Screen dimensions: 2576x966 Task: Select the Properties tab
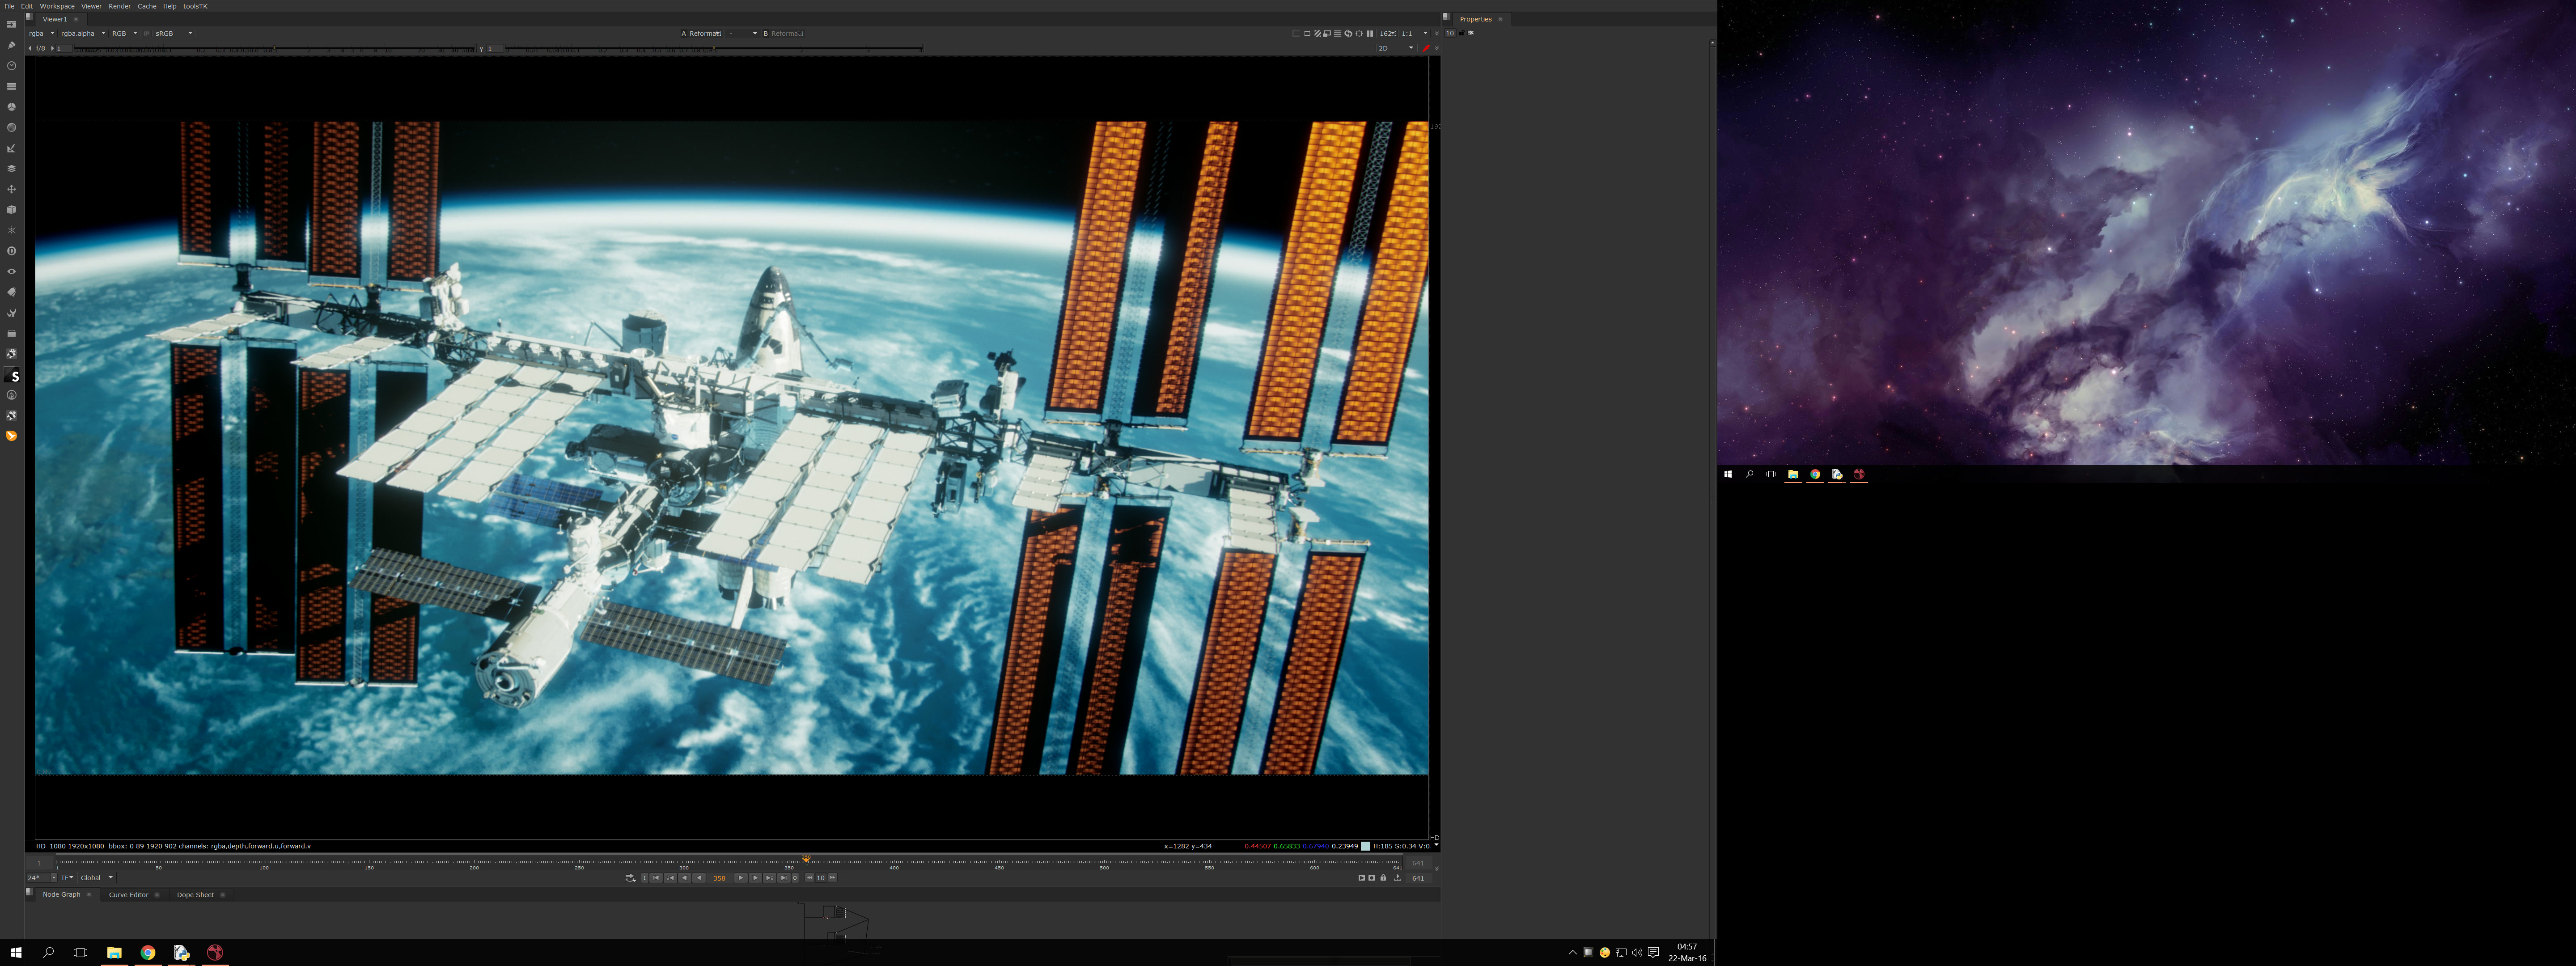pyautogui.click(x=1475, y=19)
